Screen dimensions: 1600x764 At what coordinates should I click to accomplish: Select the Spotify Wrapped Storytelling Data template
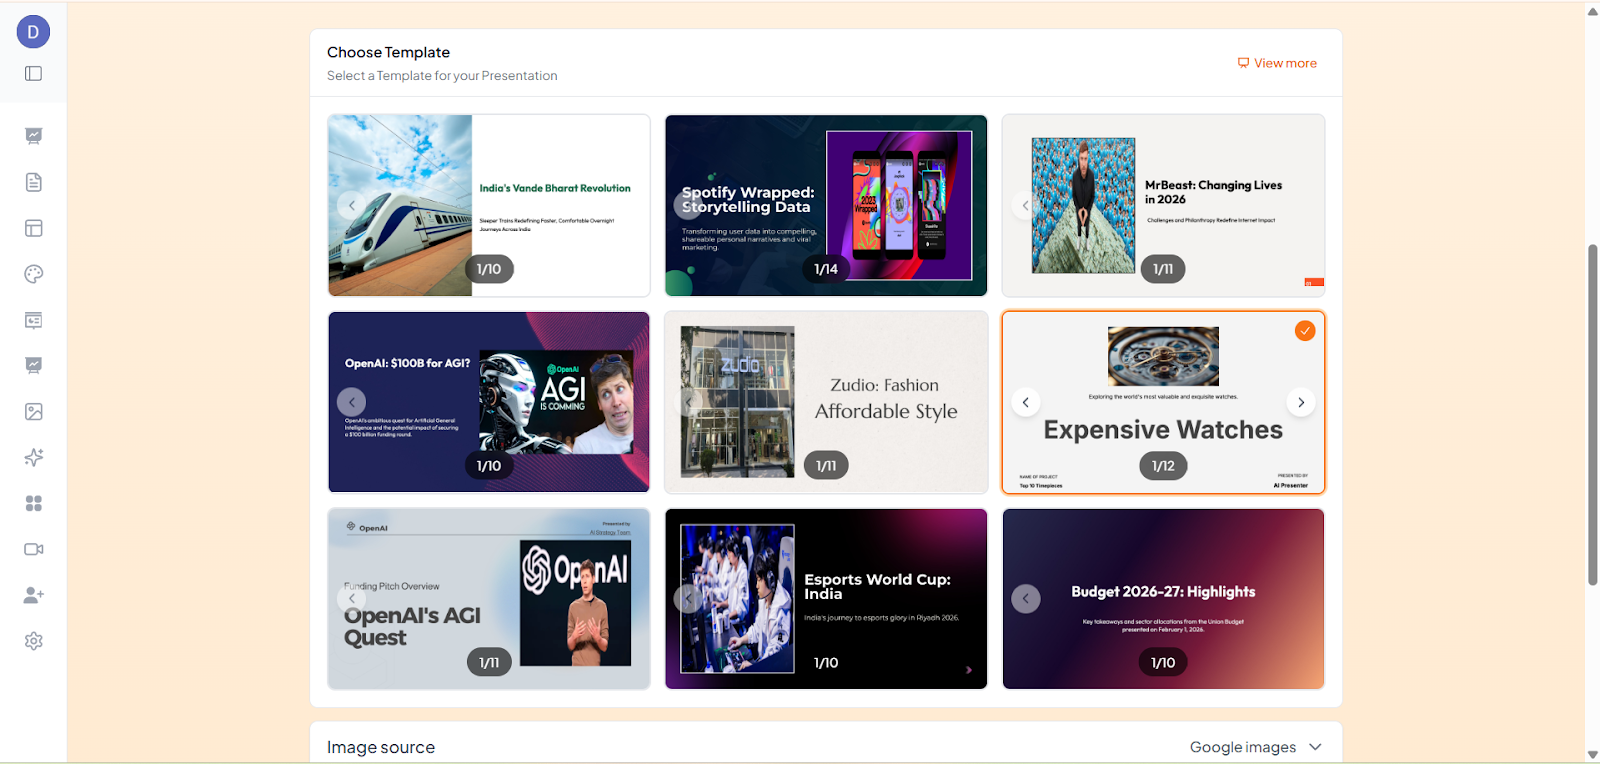click(826, 205)
